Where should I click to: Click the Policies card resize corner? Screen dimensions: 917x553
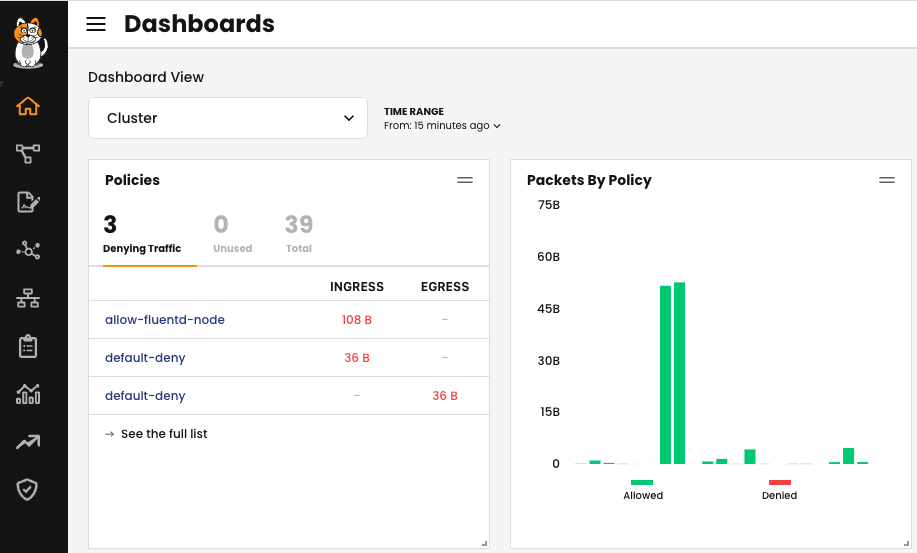pyautogui.click(x=484, y=544)
